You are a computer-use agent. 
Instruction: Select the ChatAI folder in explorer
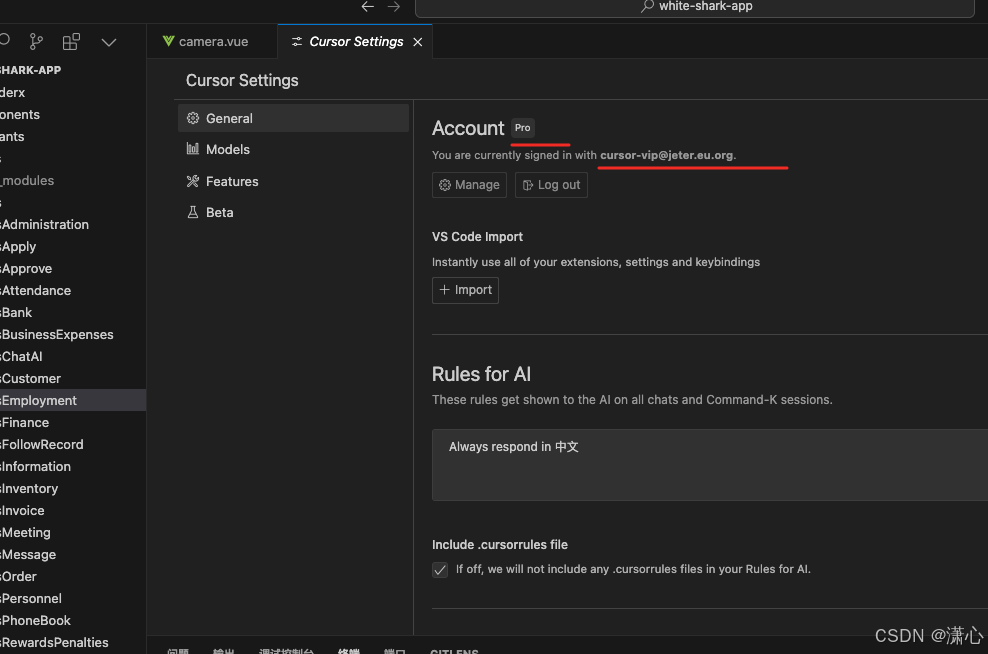[73, 357]
